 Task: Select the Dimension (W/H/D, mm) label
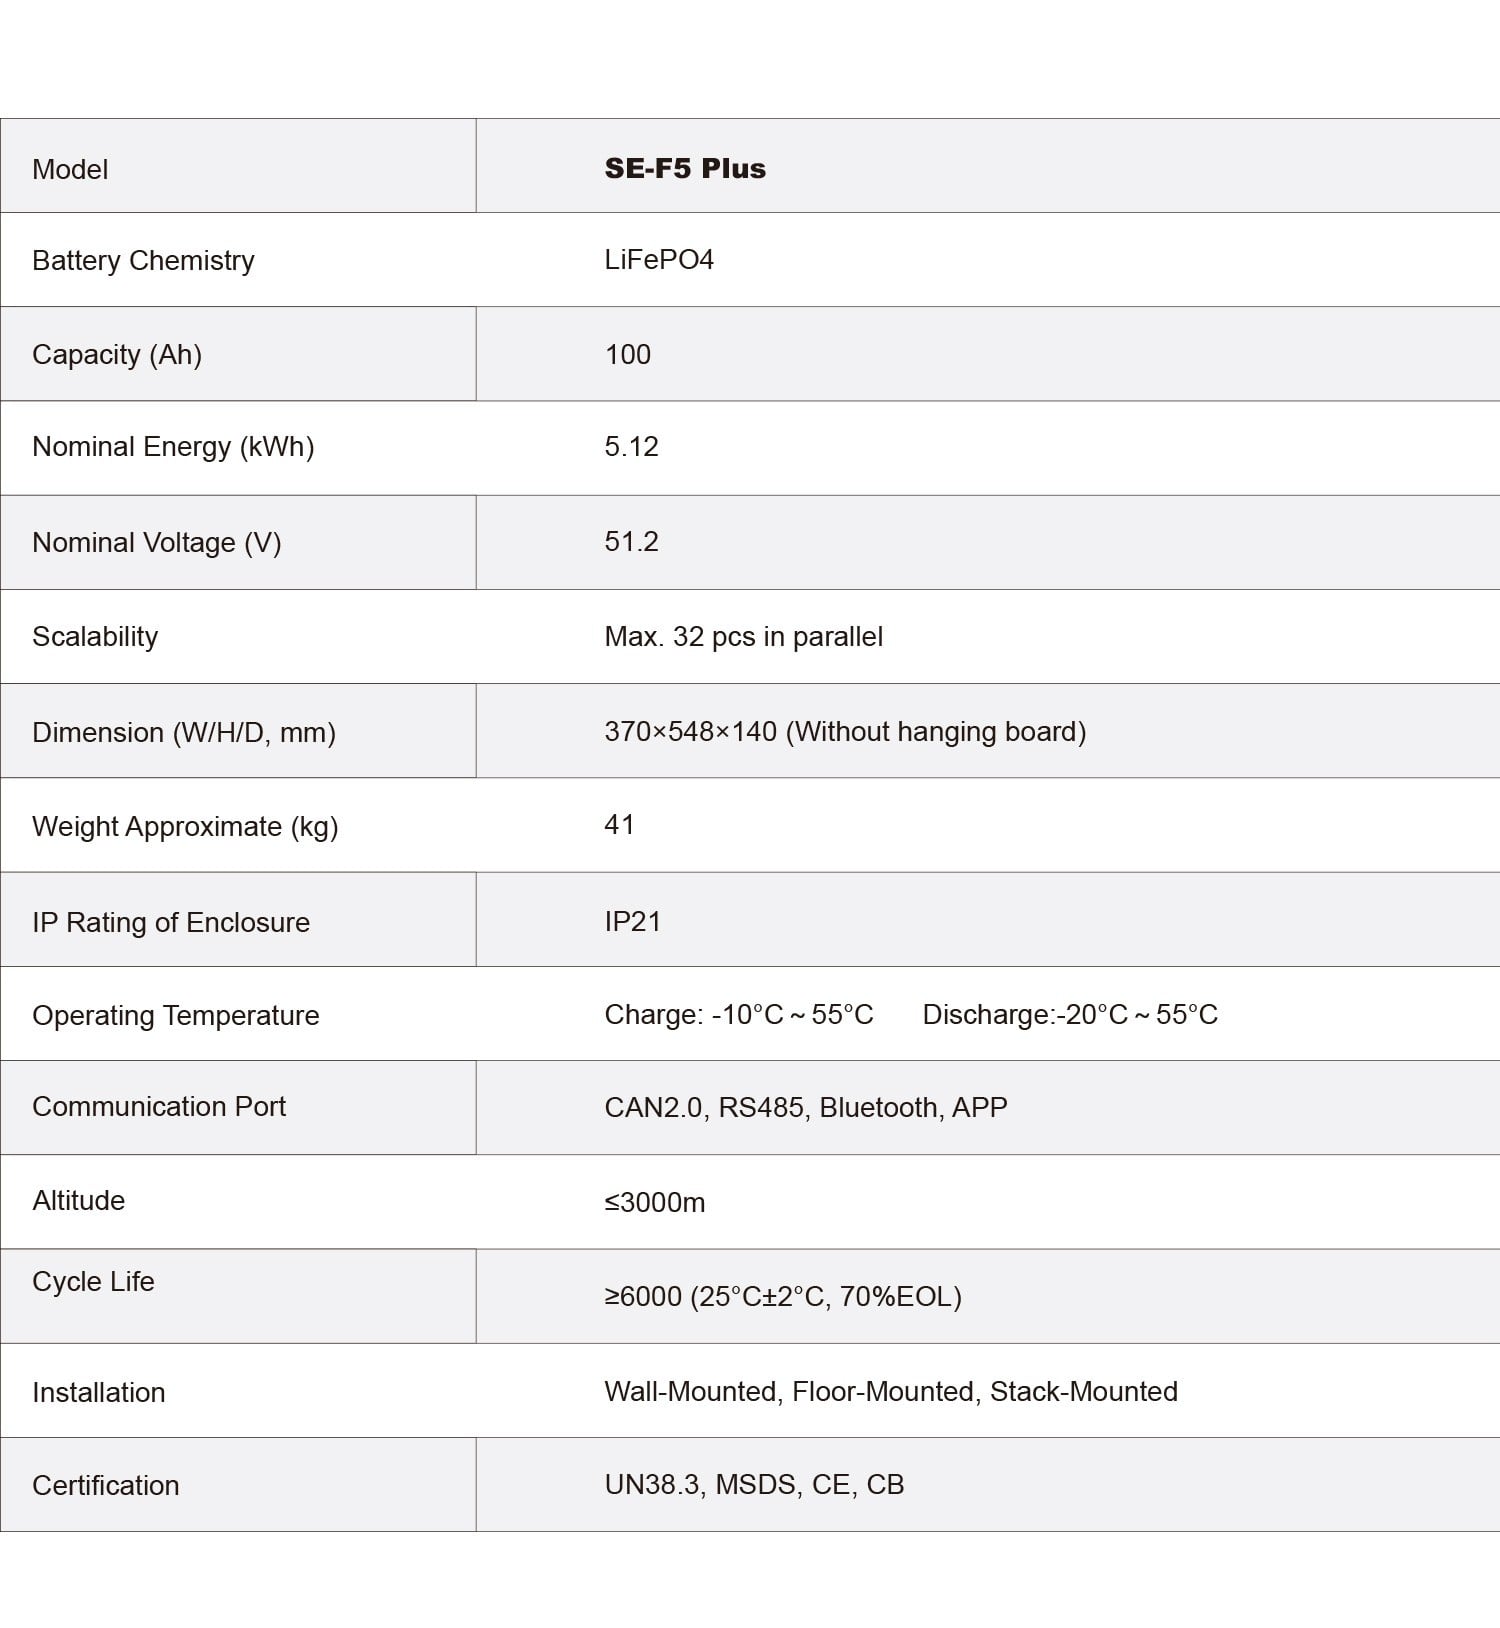pos(184,732)
